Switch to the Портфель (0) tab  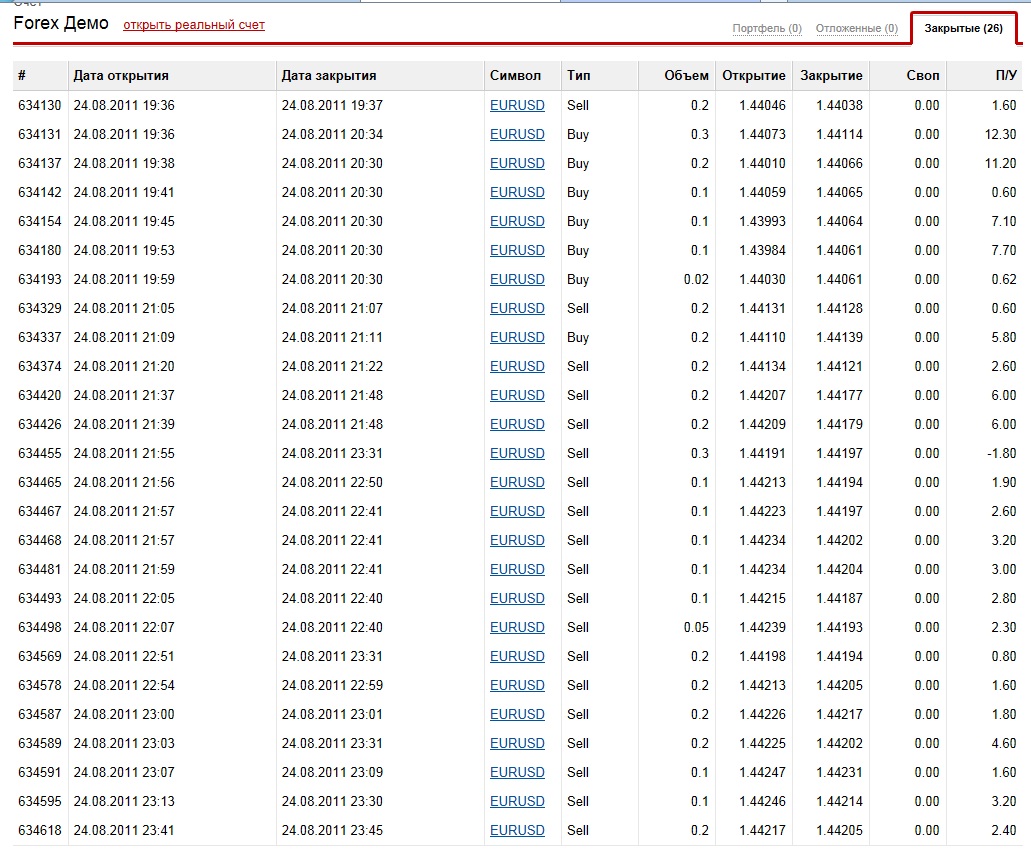click(x=767, y=28)
